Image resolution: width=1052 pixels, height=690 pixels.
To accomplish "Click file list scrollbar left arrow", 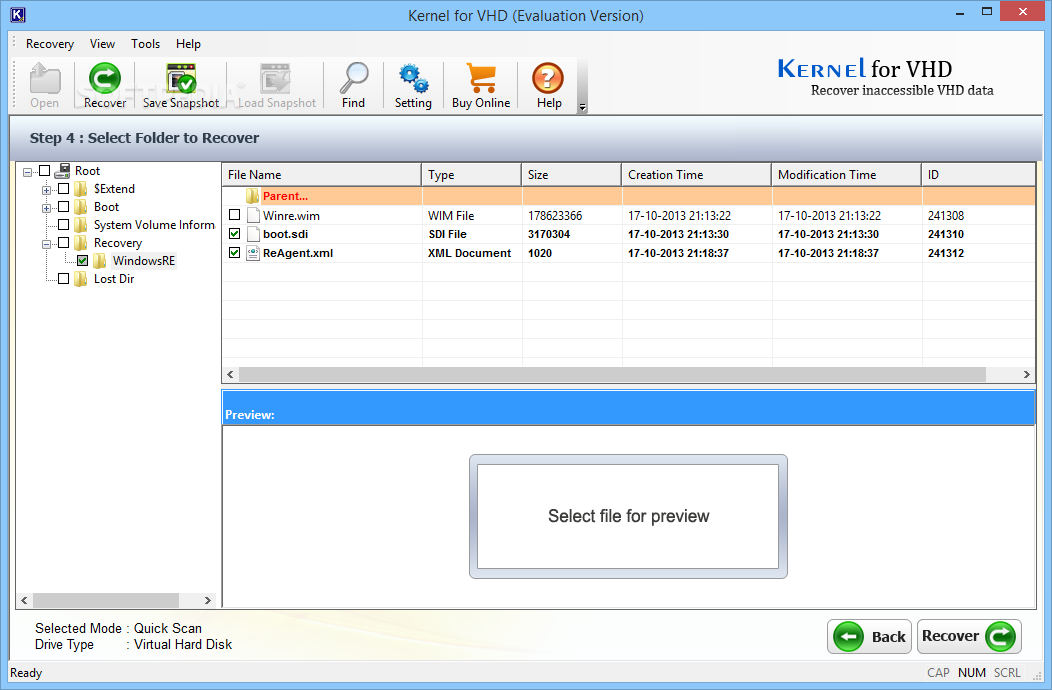I will tap(231, 375).
